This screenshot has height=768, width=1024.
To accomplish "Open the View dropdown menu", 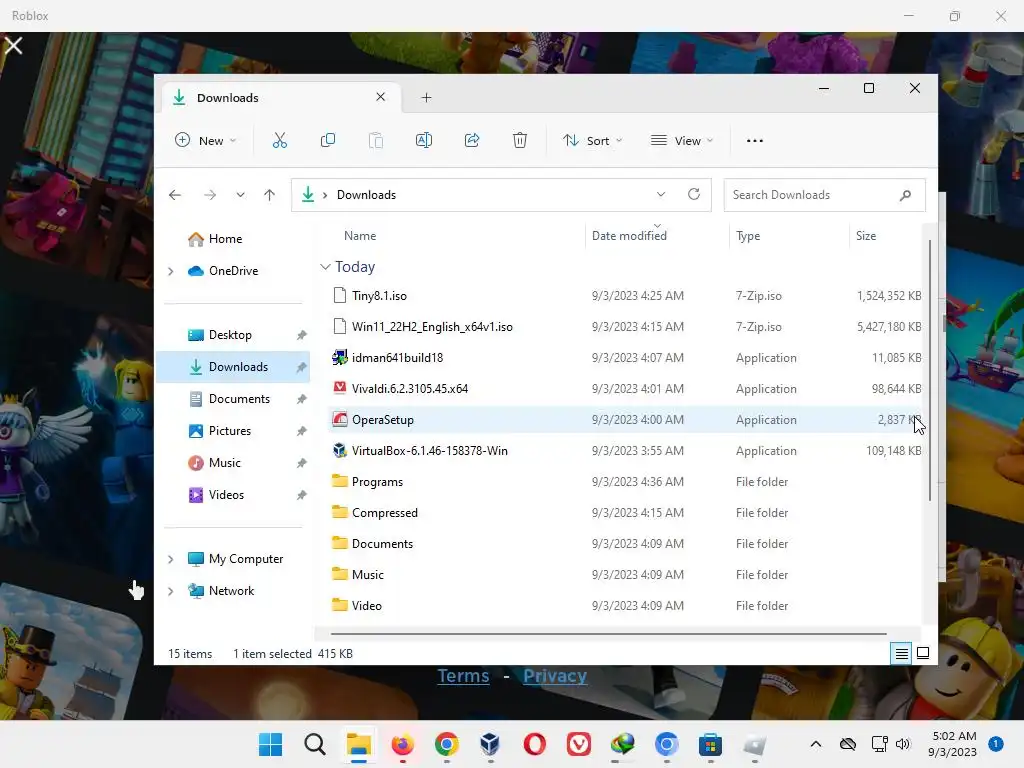I will click(682, 140).
